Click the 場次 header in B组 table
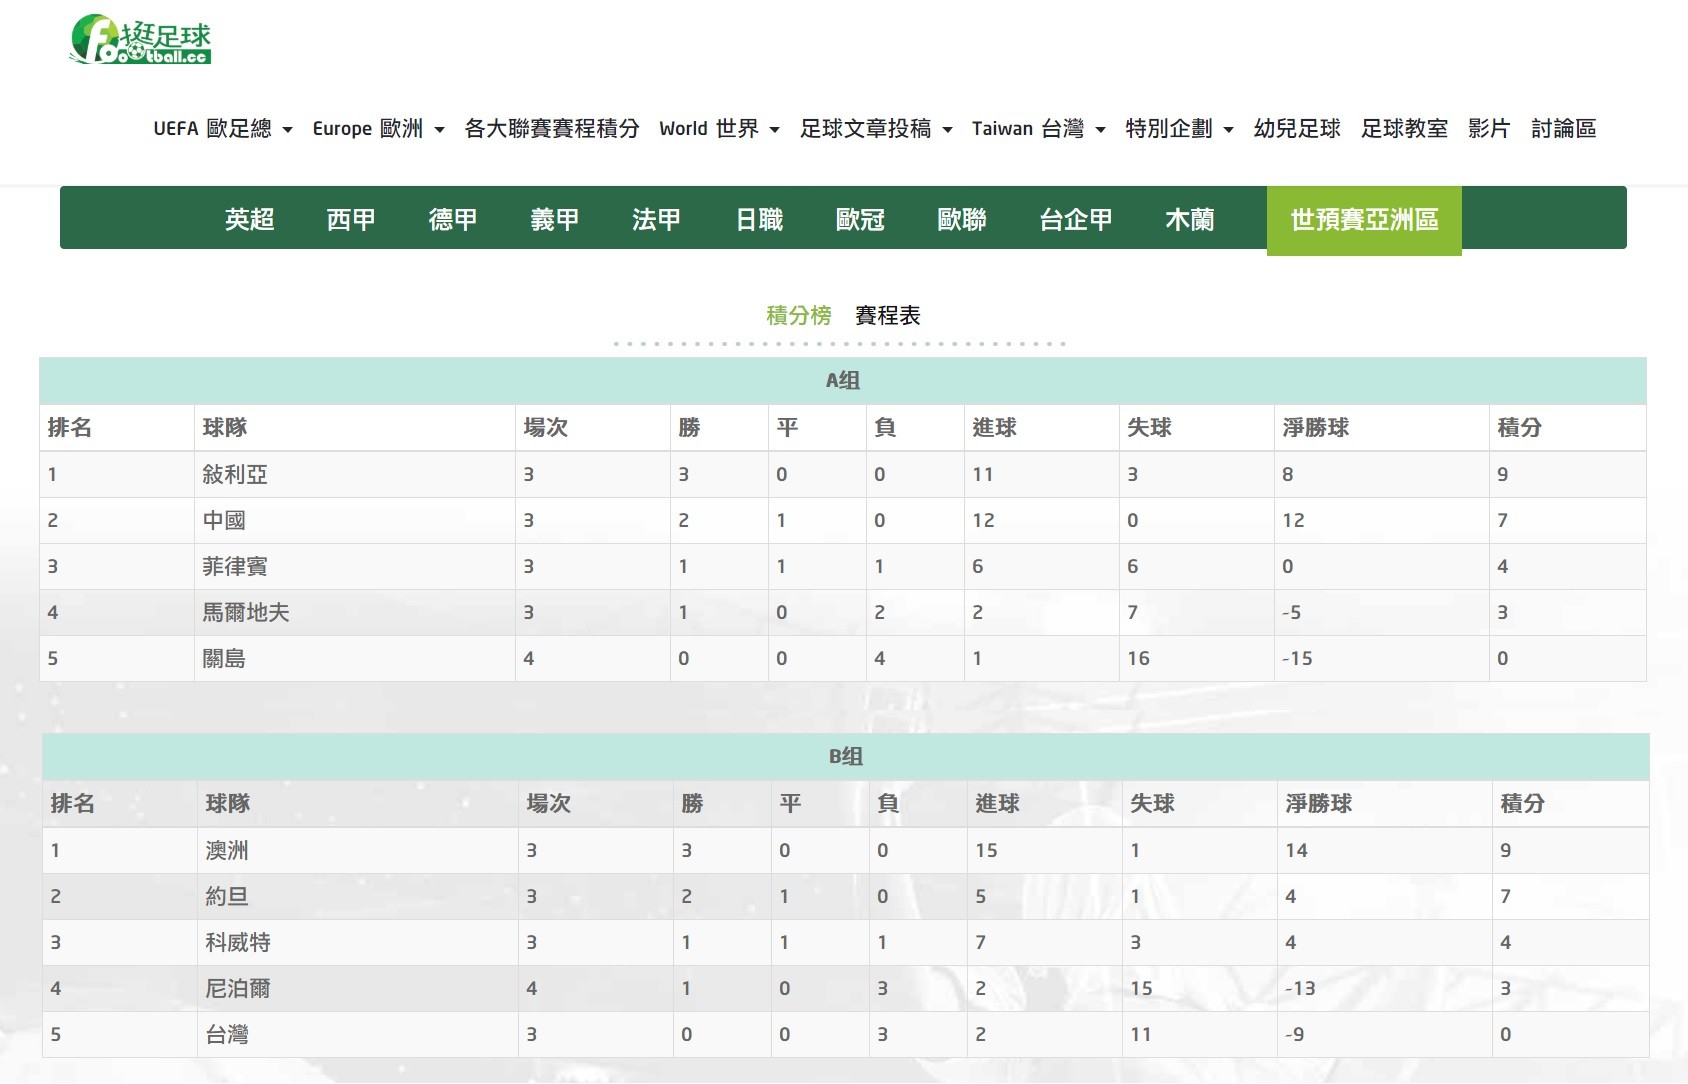This screenshot has height=1084, width=1688. pyautogui.click(x=549, y=803)
